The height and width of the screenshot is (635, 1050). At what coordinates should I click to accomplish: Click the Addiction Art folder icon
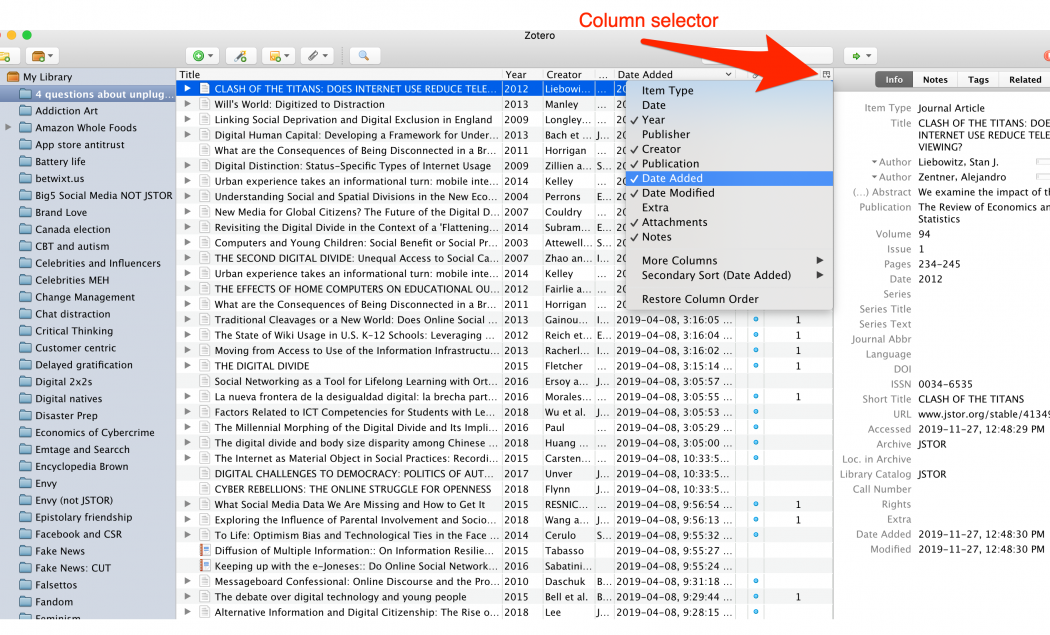[x=25, y=111]
